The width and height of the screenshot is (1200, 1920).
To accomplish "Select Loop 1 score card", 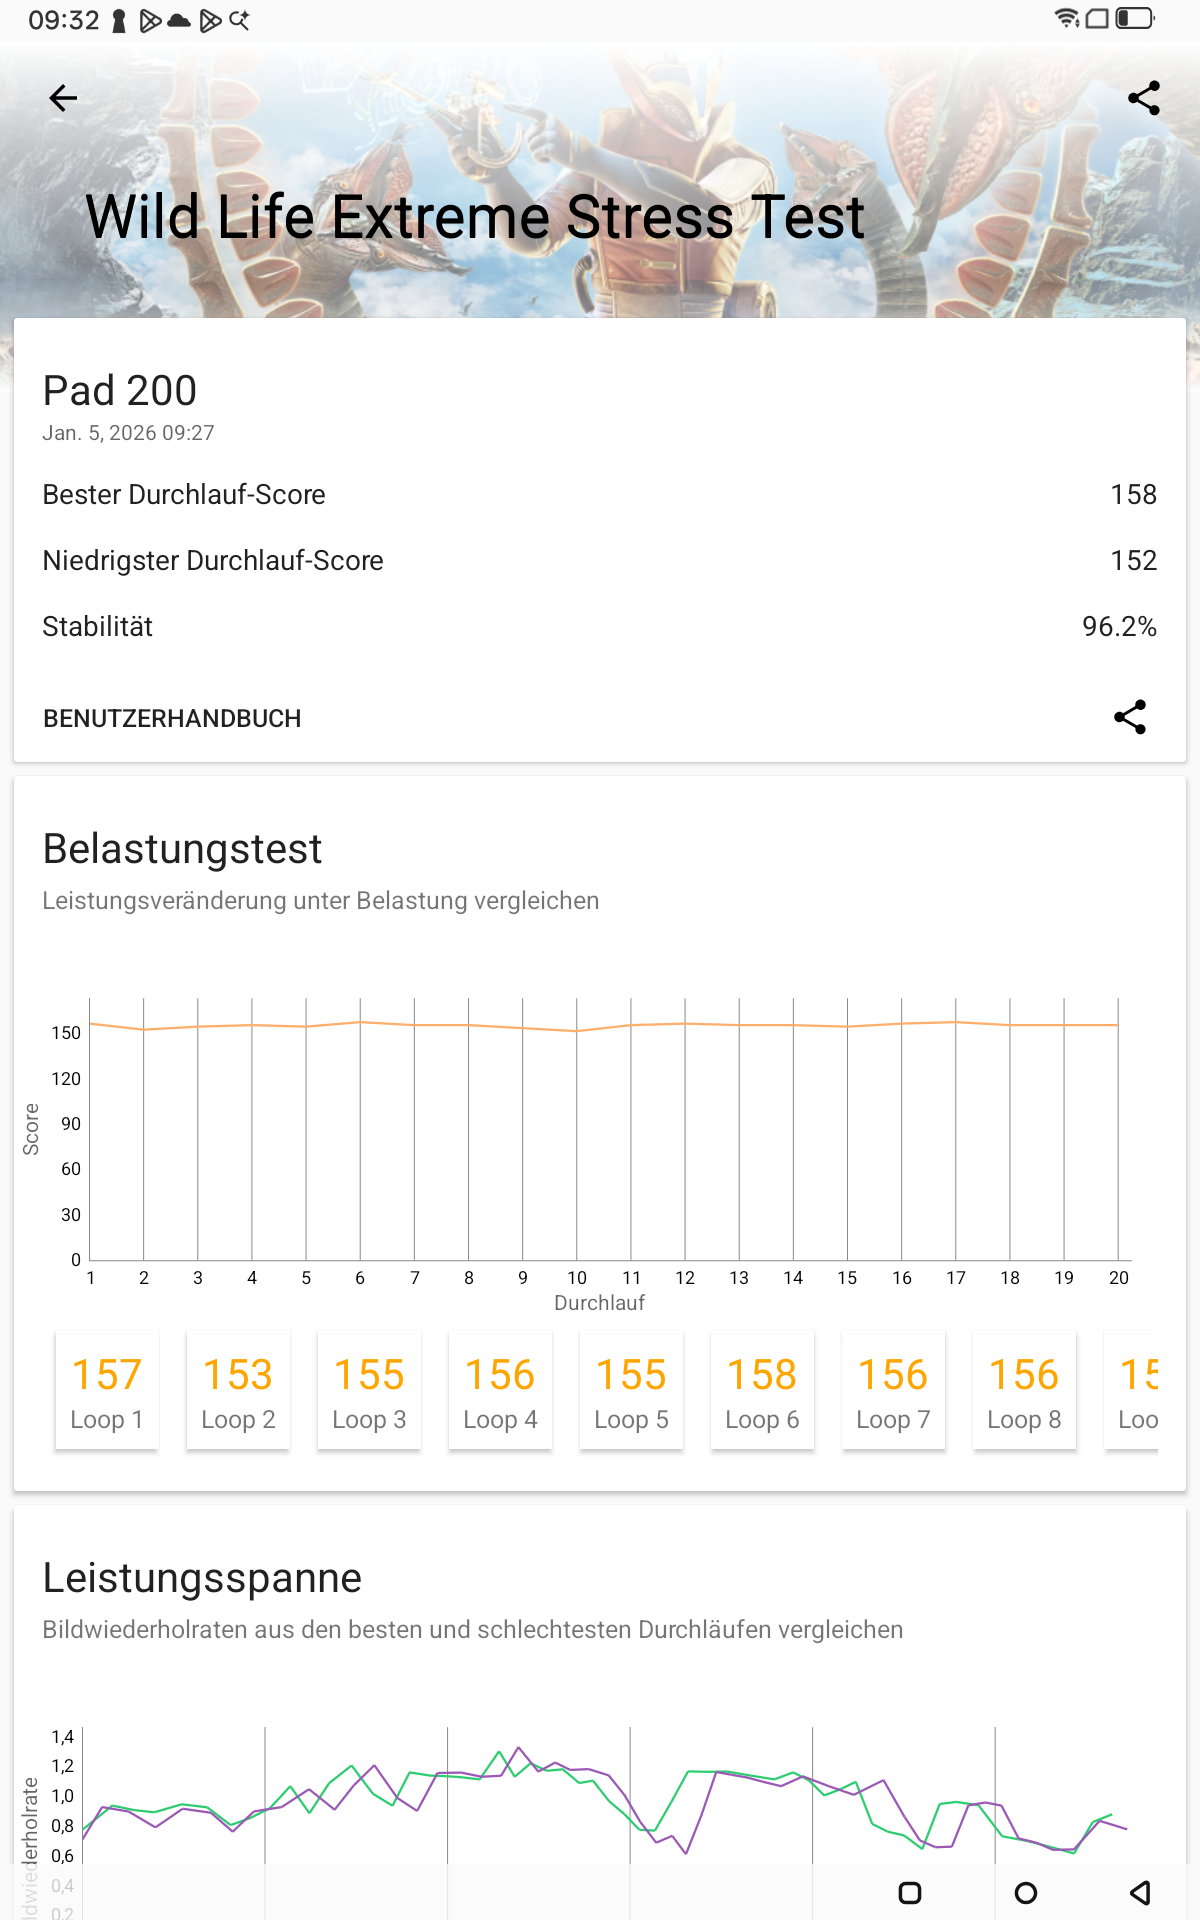I will tap(107, 1390).
